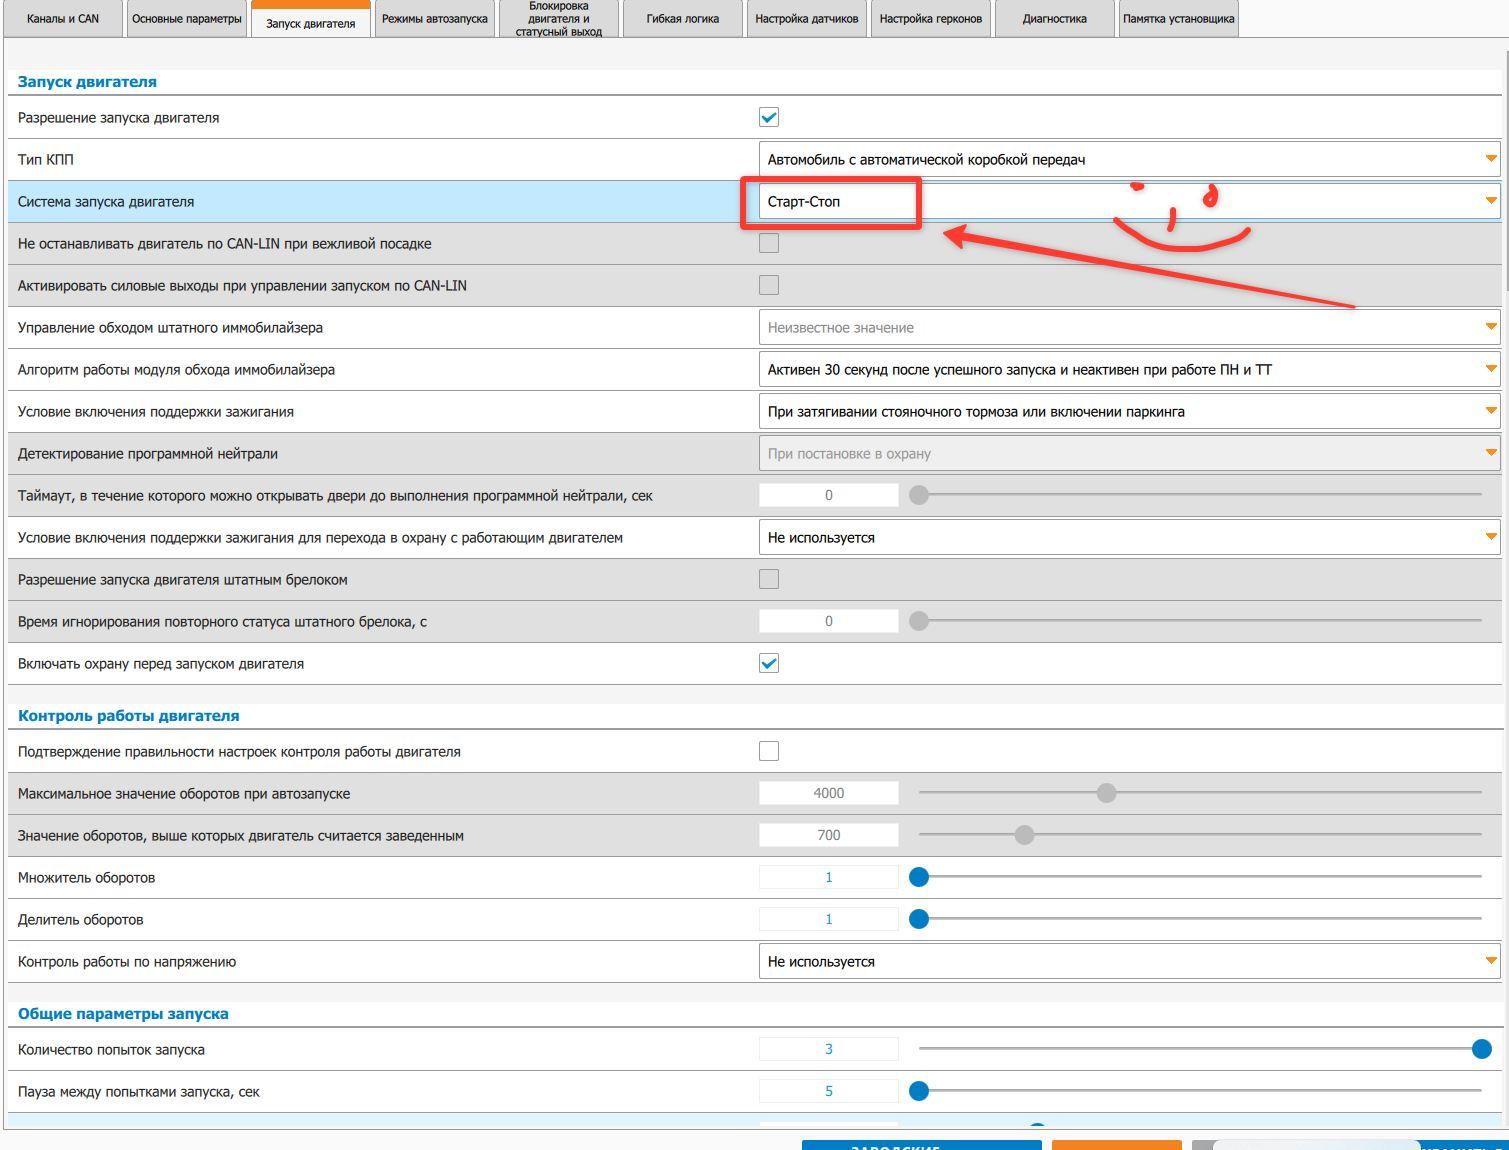Click the orange button at bottom
This screenshot has width=1509, height=1150.
click(x=1116, y=1145)
